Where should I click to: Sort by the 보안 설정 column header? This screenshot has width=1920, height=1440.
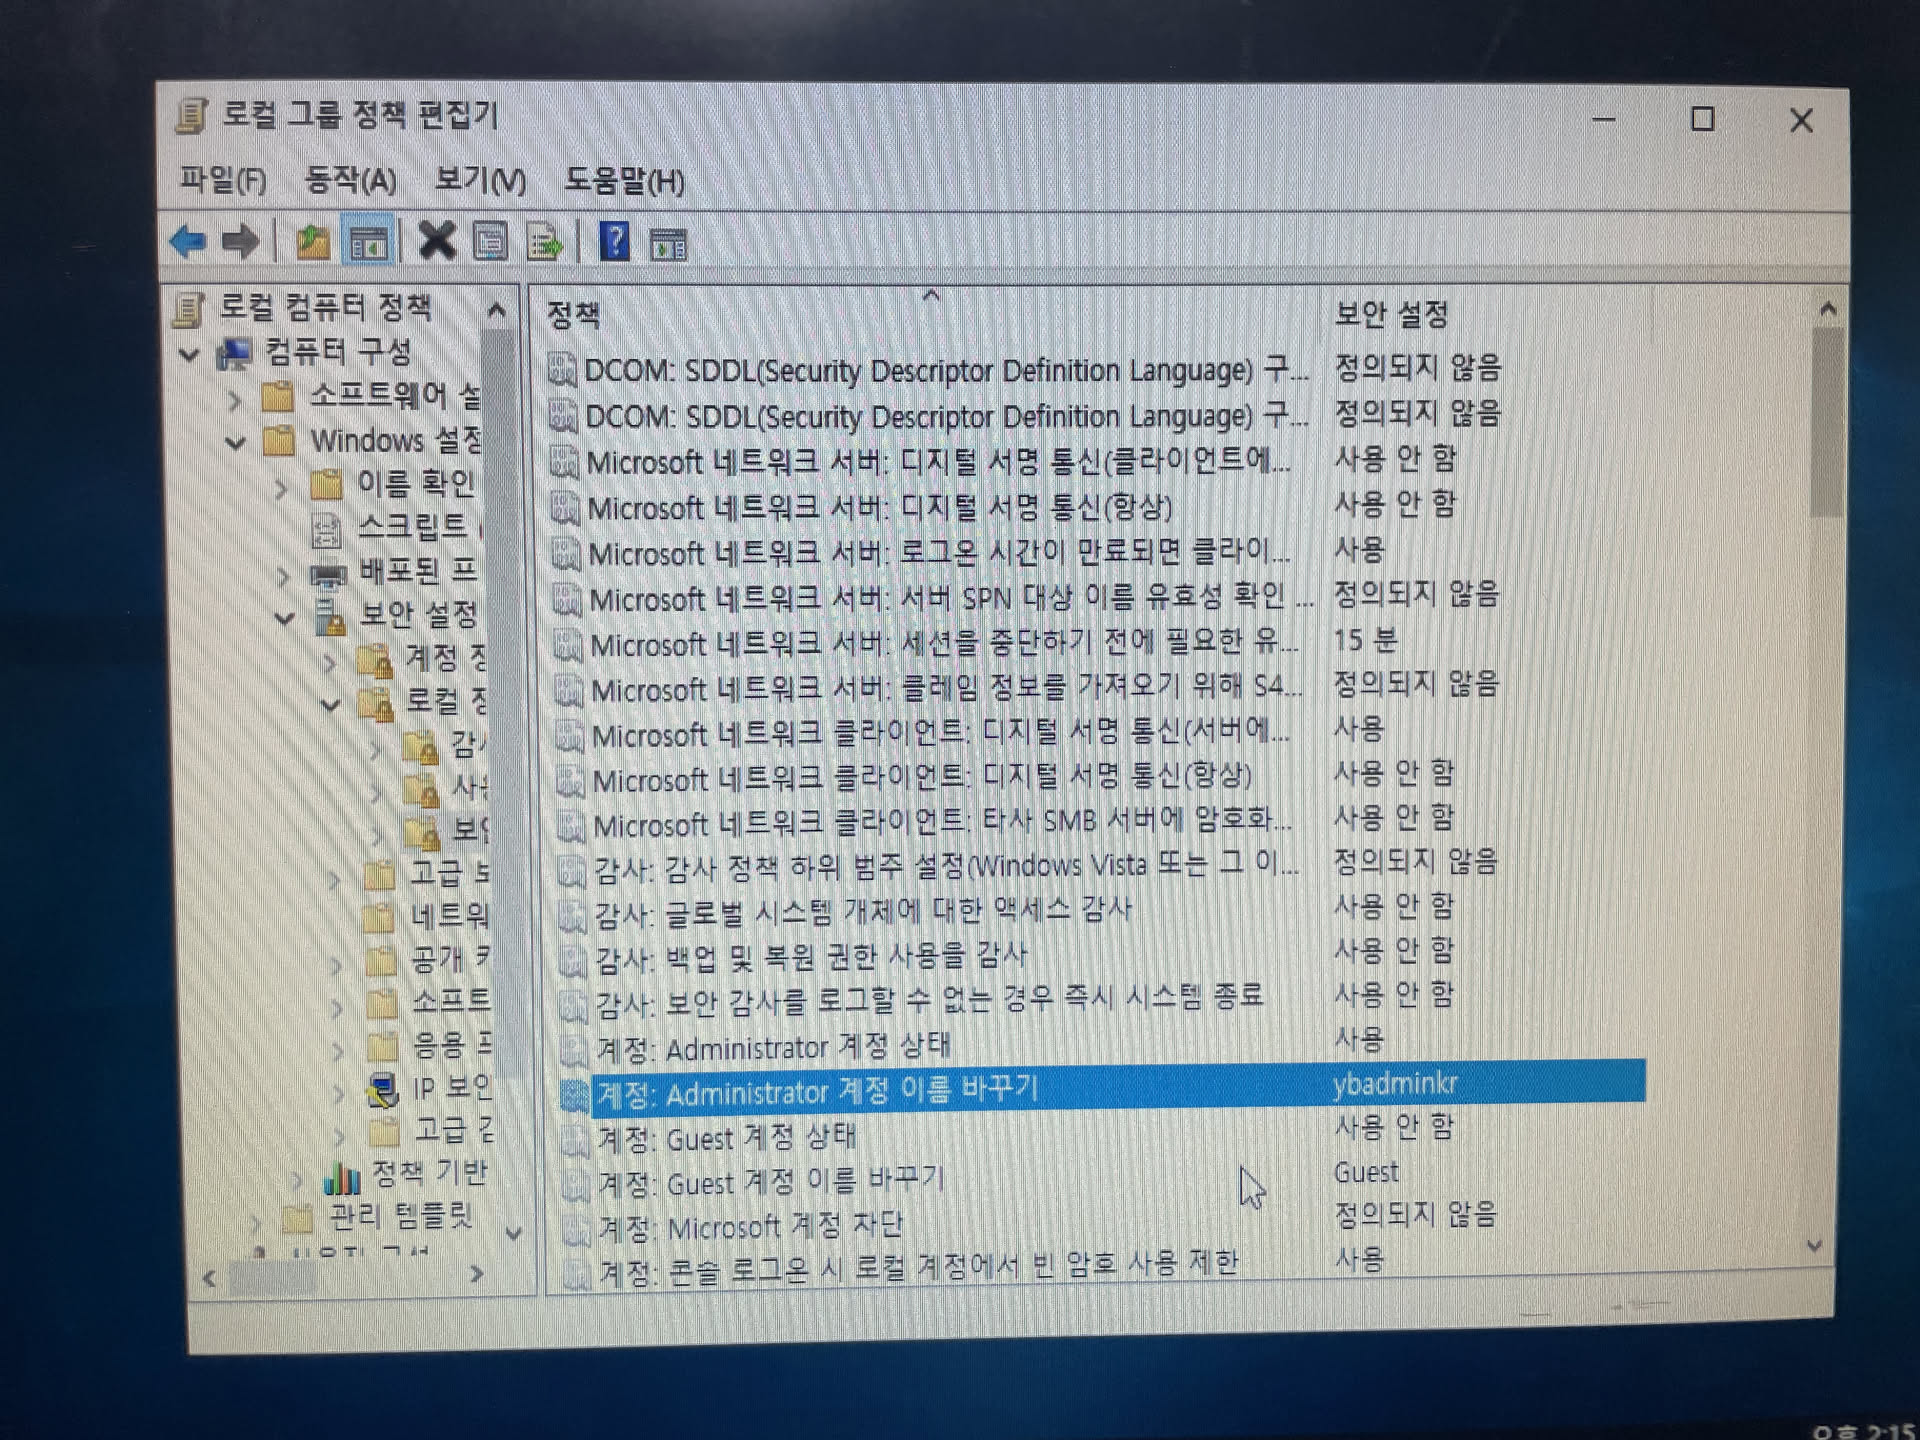pyautogui.click(x=1391, y=315)
